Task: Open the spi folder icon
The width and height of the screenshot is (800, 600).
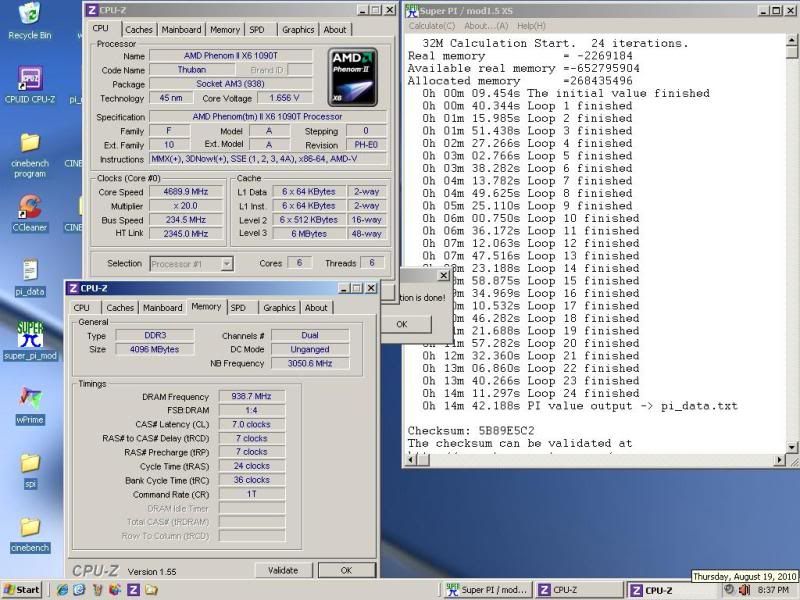Action: [30, 470]
